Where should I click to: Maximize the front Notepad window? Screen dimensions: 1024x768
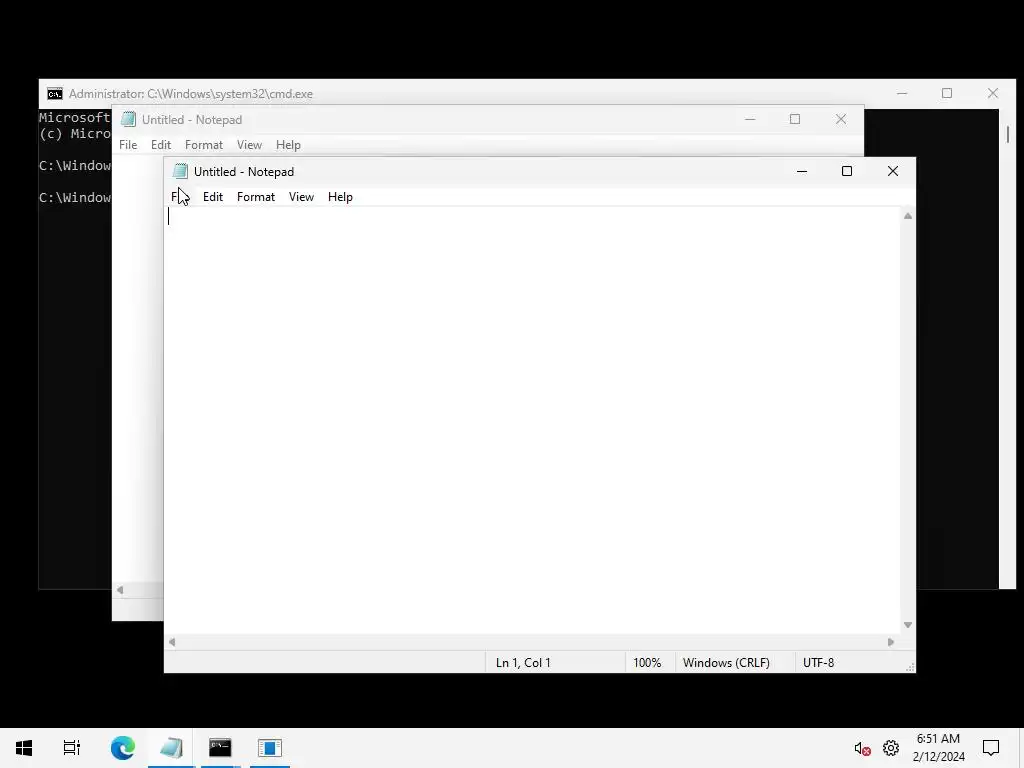(847, 171)
